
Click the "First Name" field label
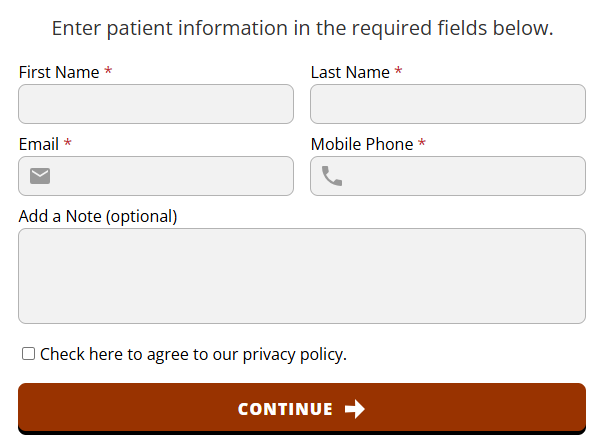pos(59,72)
